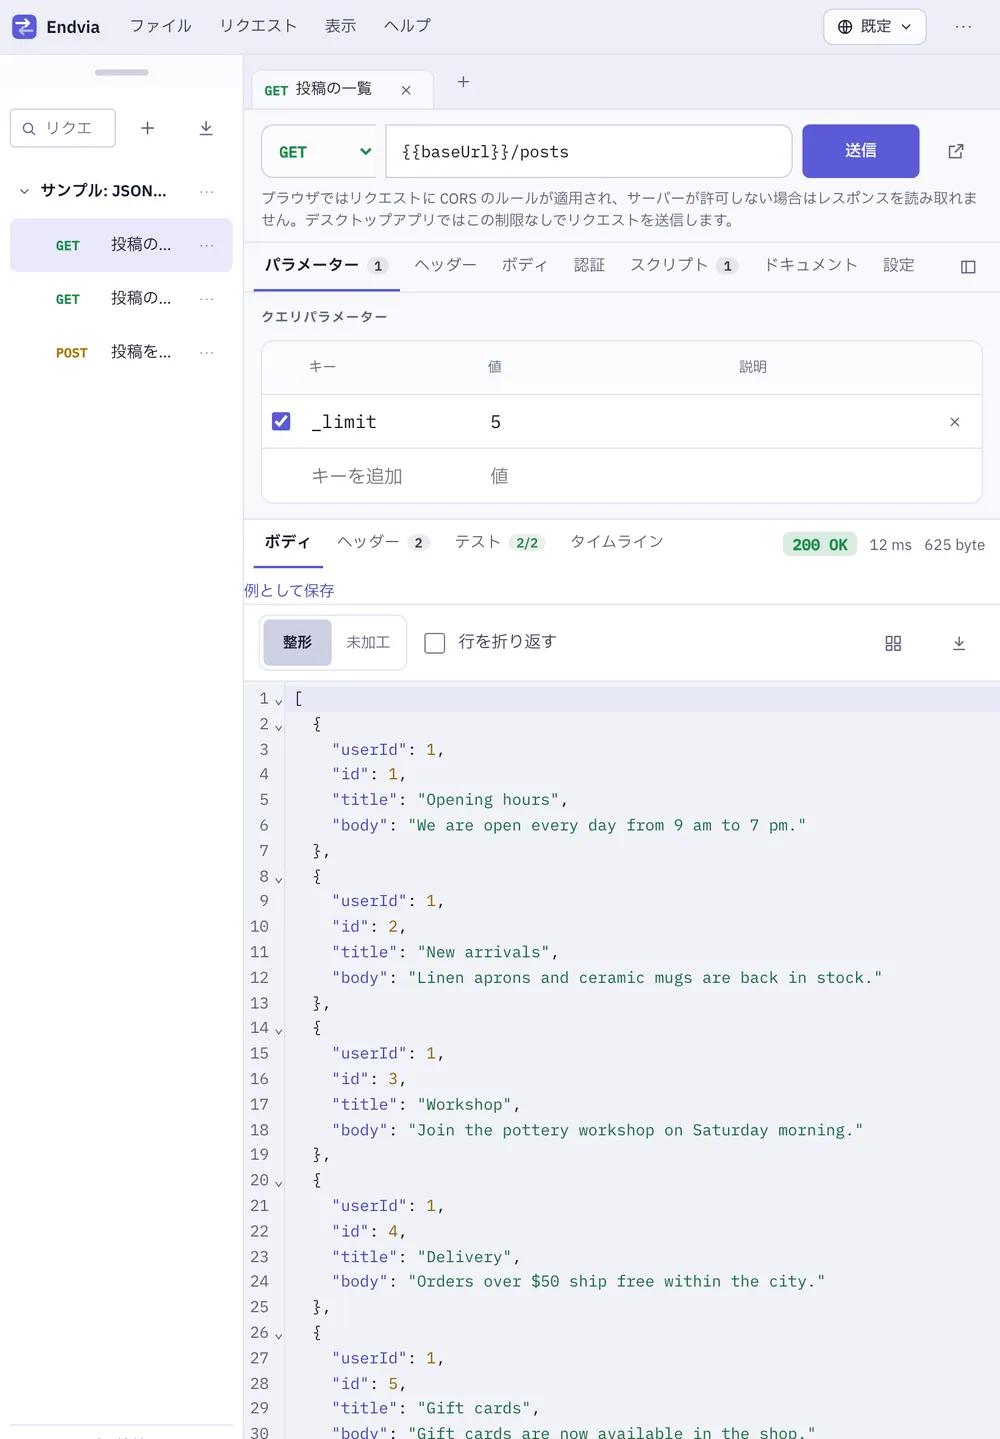This screenshot has width=1000, height=1439.
Task: Click the "Opening hours" title text
Action: click(488, 800)
